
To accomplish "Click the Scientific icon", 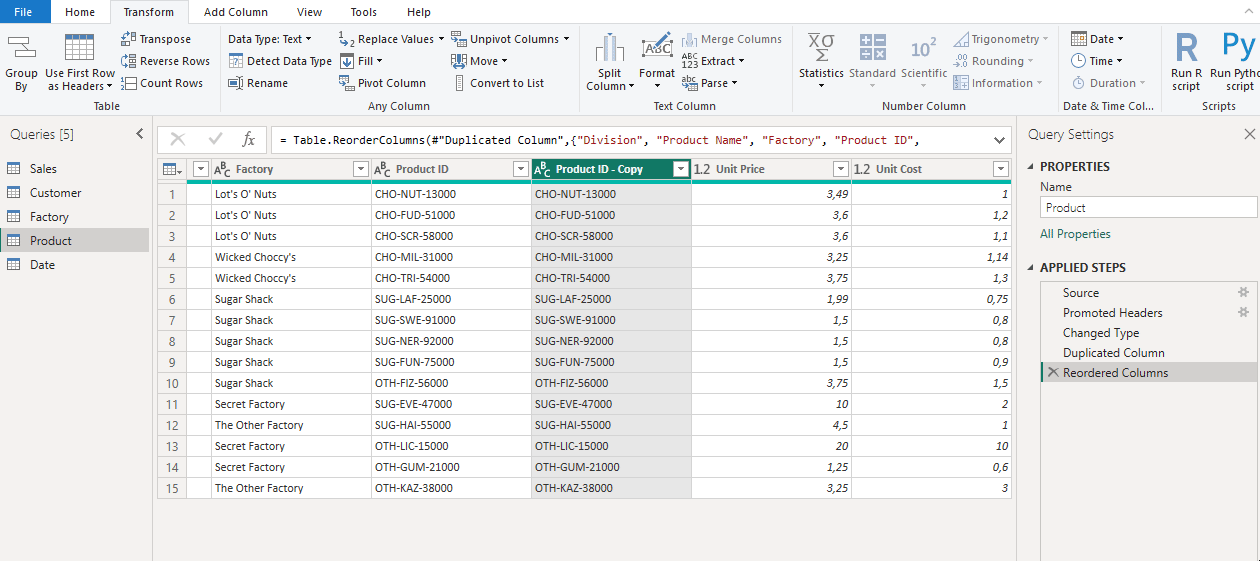I will pyautogui.click(x=923, y=48).
